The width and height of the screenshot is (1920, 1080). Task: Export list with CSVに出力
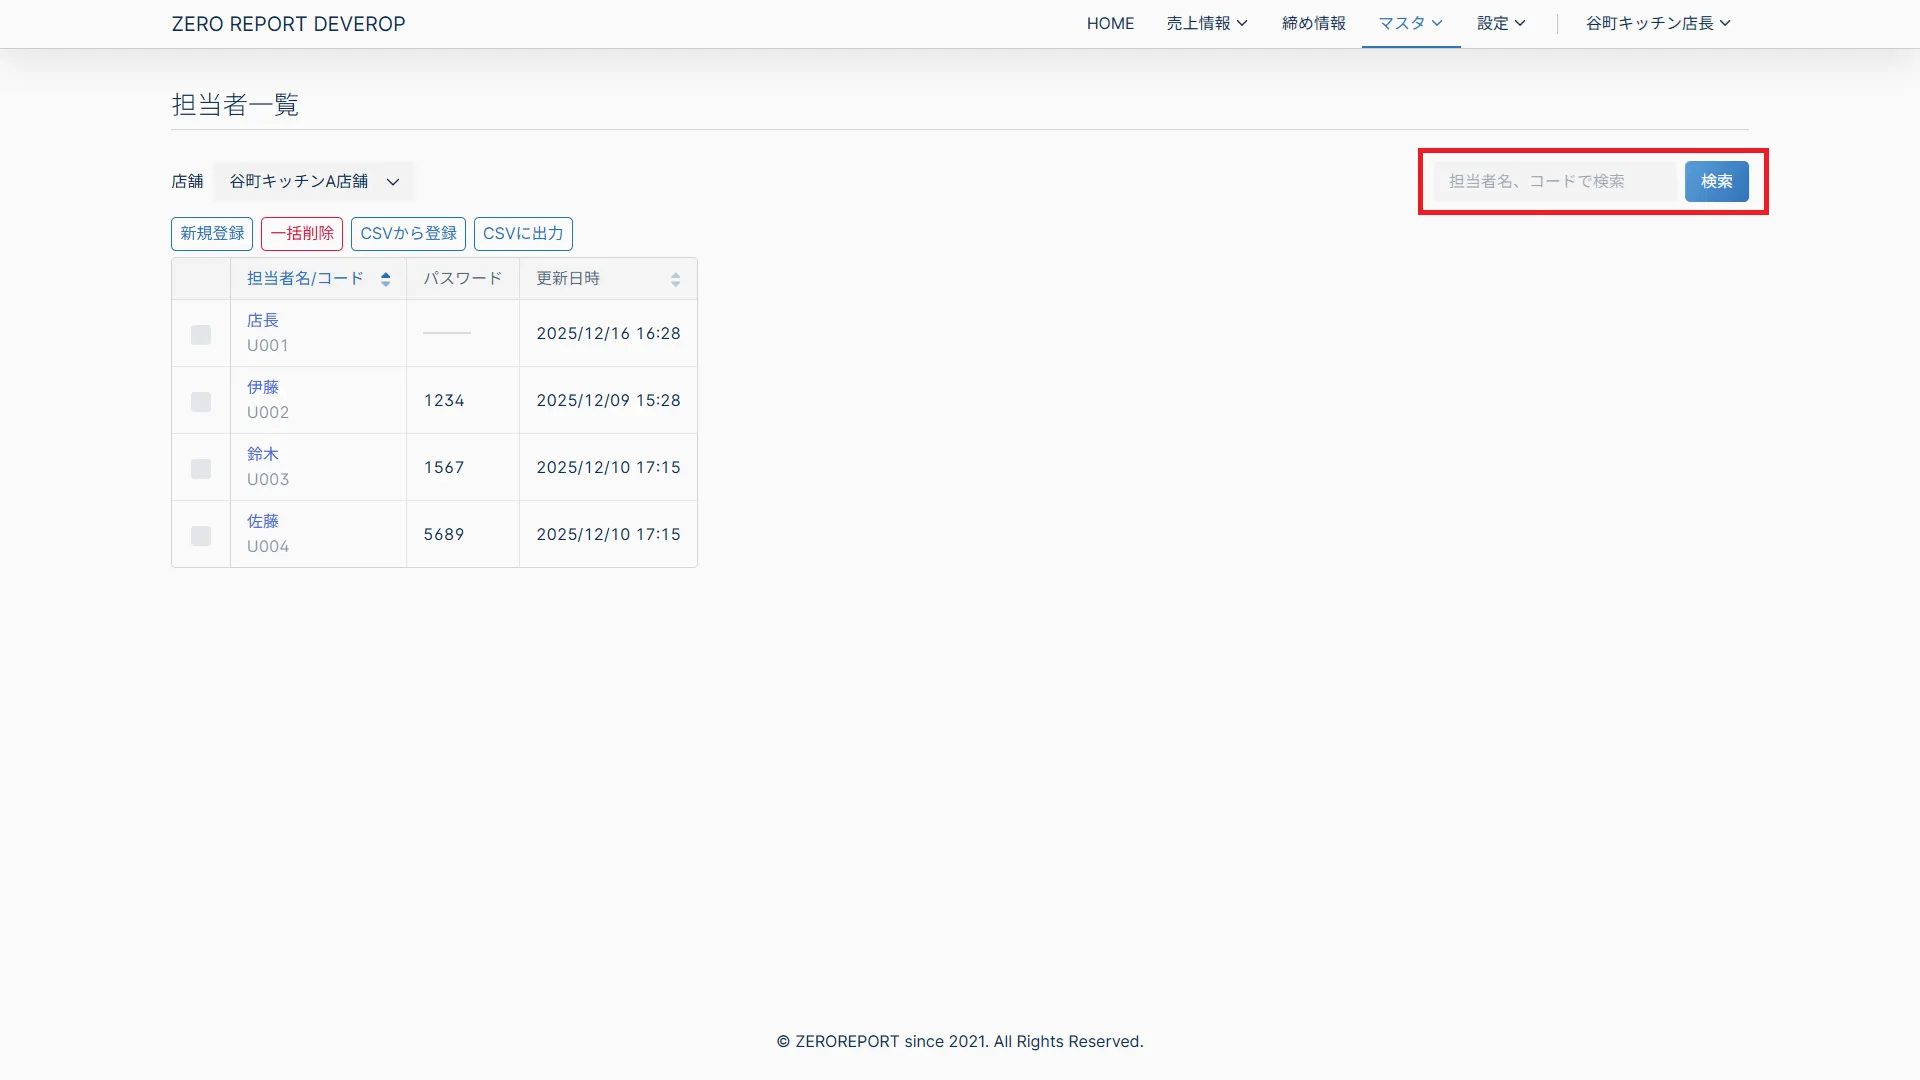tap(523, 233)
